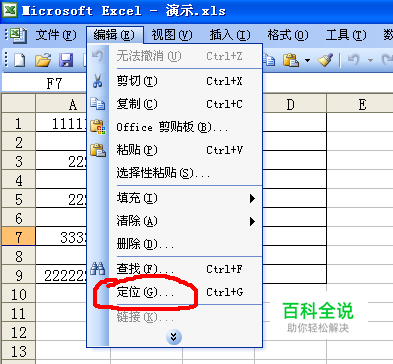Open the Undo history dropdown arrow
Viewport: 393px width, 364px height.
370,60
